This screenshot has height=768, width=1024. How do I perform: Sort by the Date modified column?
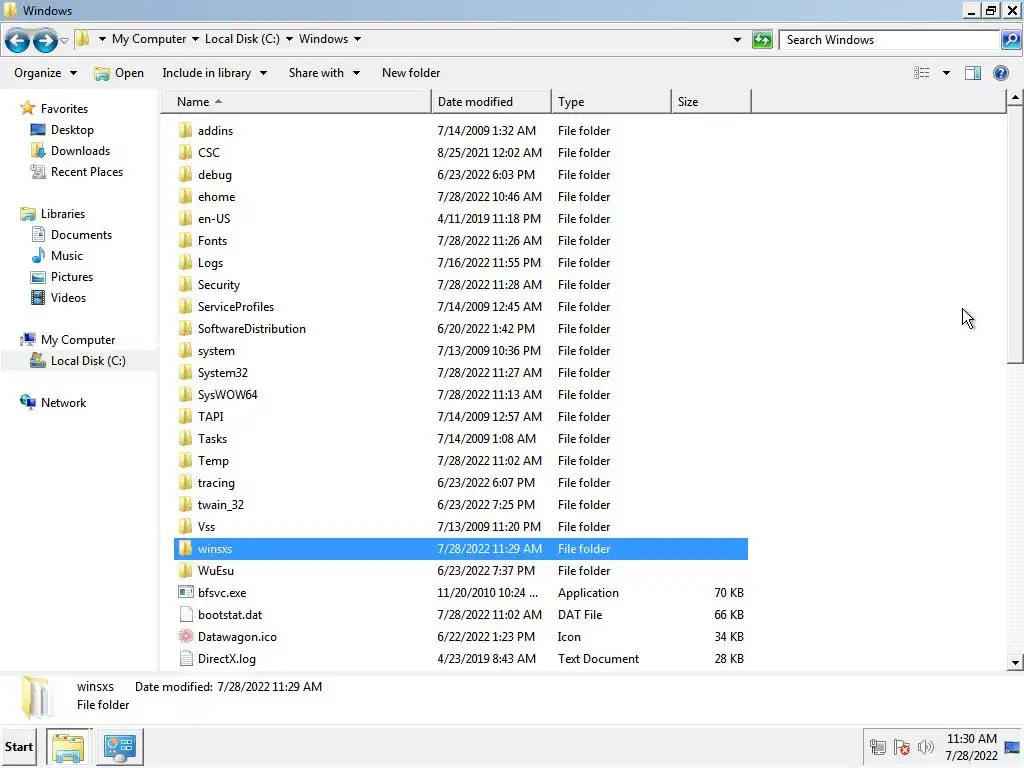point(491,102)
